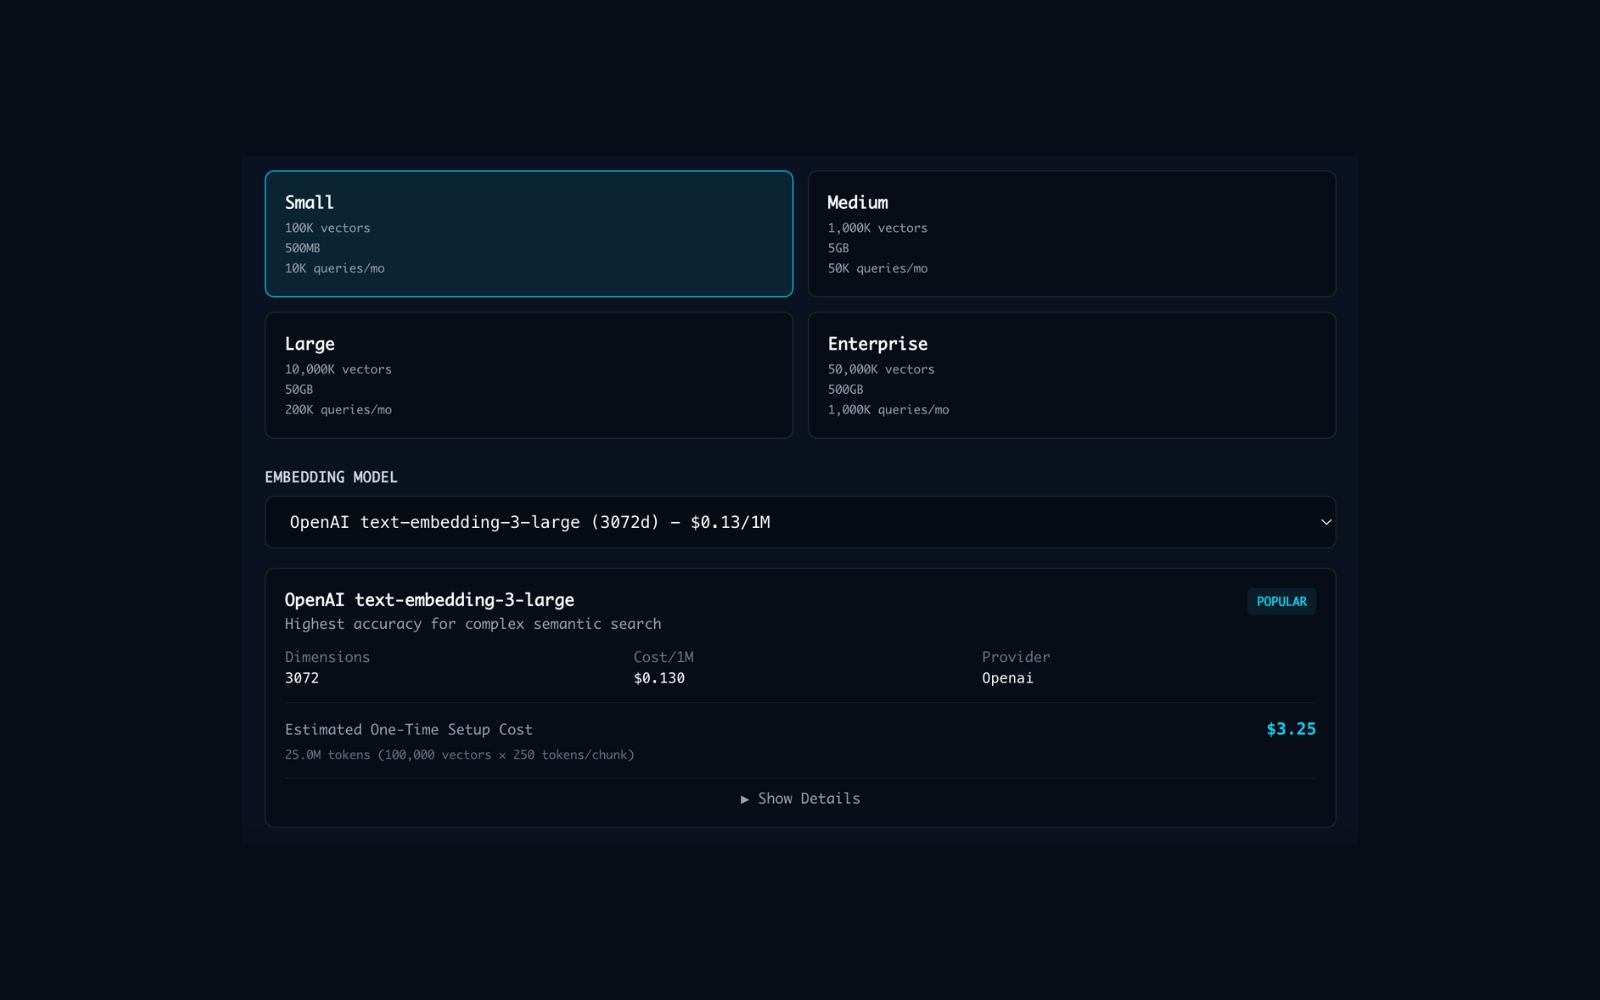Click the POPULAR badge
Image resolution: width=1600 pixels, height=1000 pixels.
1281,601
